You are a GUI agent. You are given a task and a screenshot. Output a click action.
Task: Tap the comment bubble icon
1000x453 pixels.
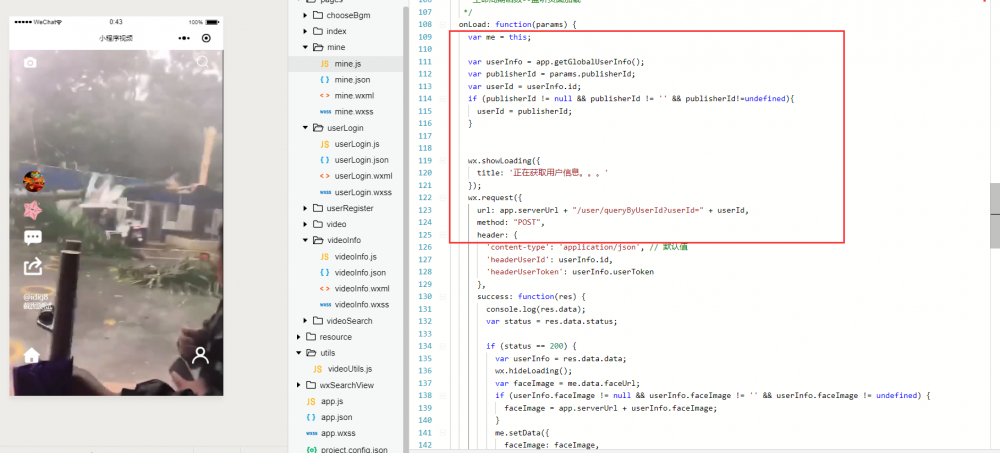(x=33, y=238)
